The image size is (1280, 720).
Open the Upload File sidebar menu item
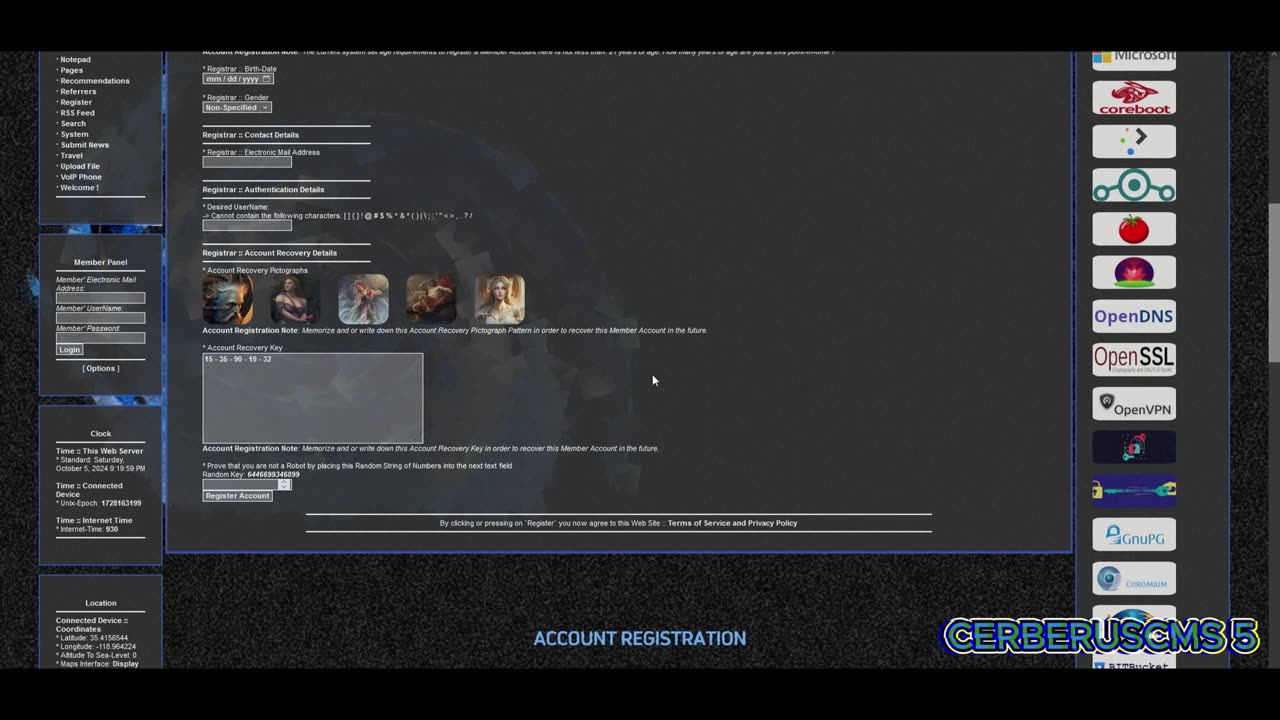click(80, 166)
